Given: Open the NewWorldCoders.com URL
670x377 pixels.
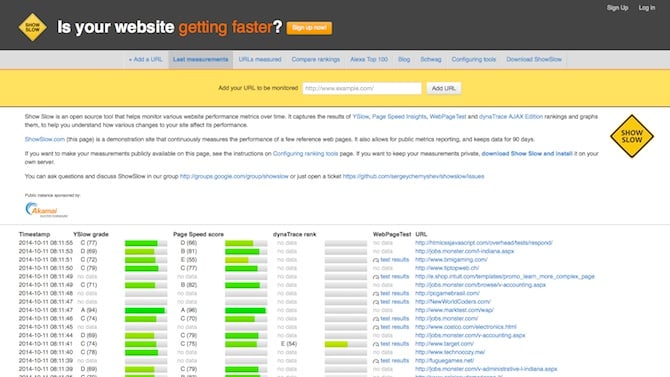Looking at the screenshot, I should click(453, 302).
